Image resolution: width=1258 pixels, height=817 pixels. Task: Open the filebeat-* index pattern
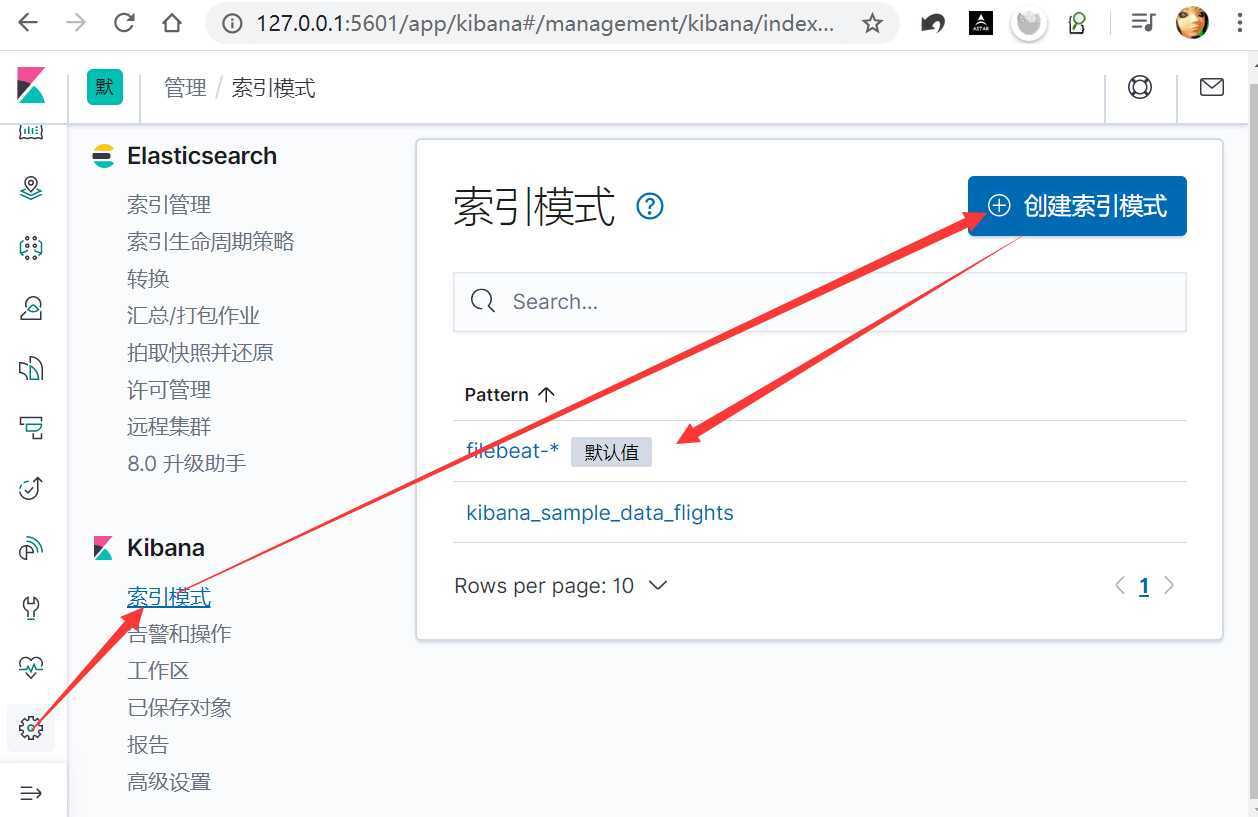513,451
